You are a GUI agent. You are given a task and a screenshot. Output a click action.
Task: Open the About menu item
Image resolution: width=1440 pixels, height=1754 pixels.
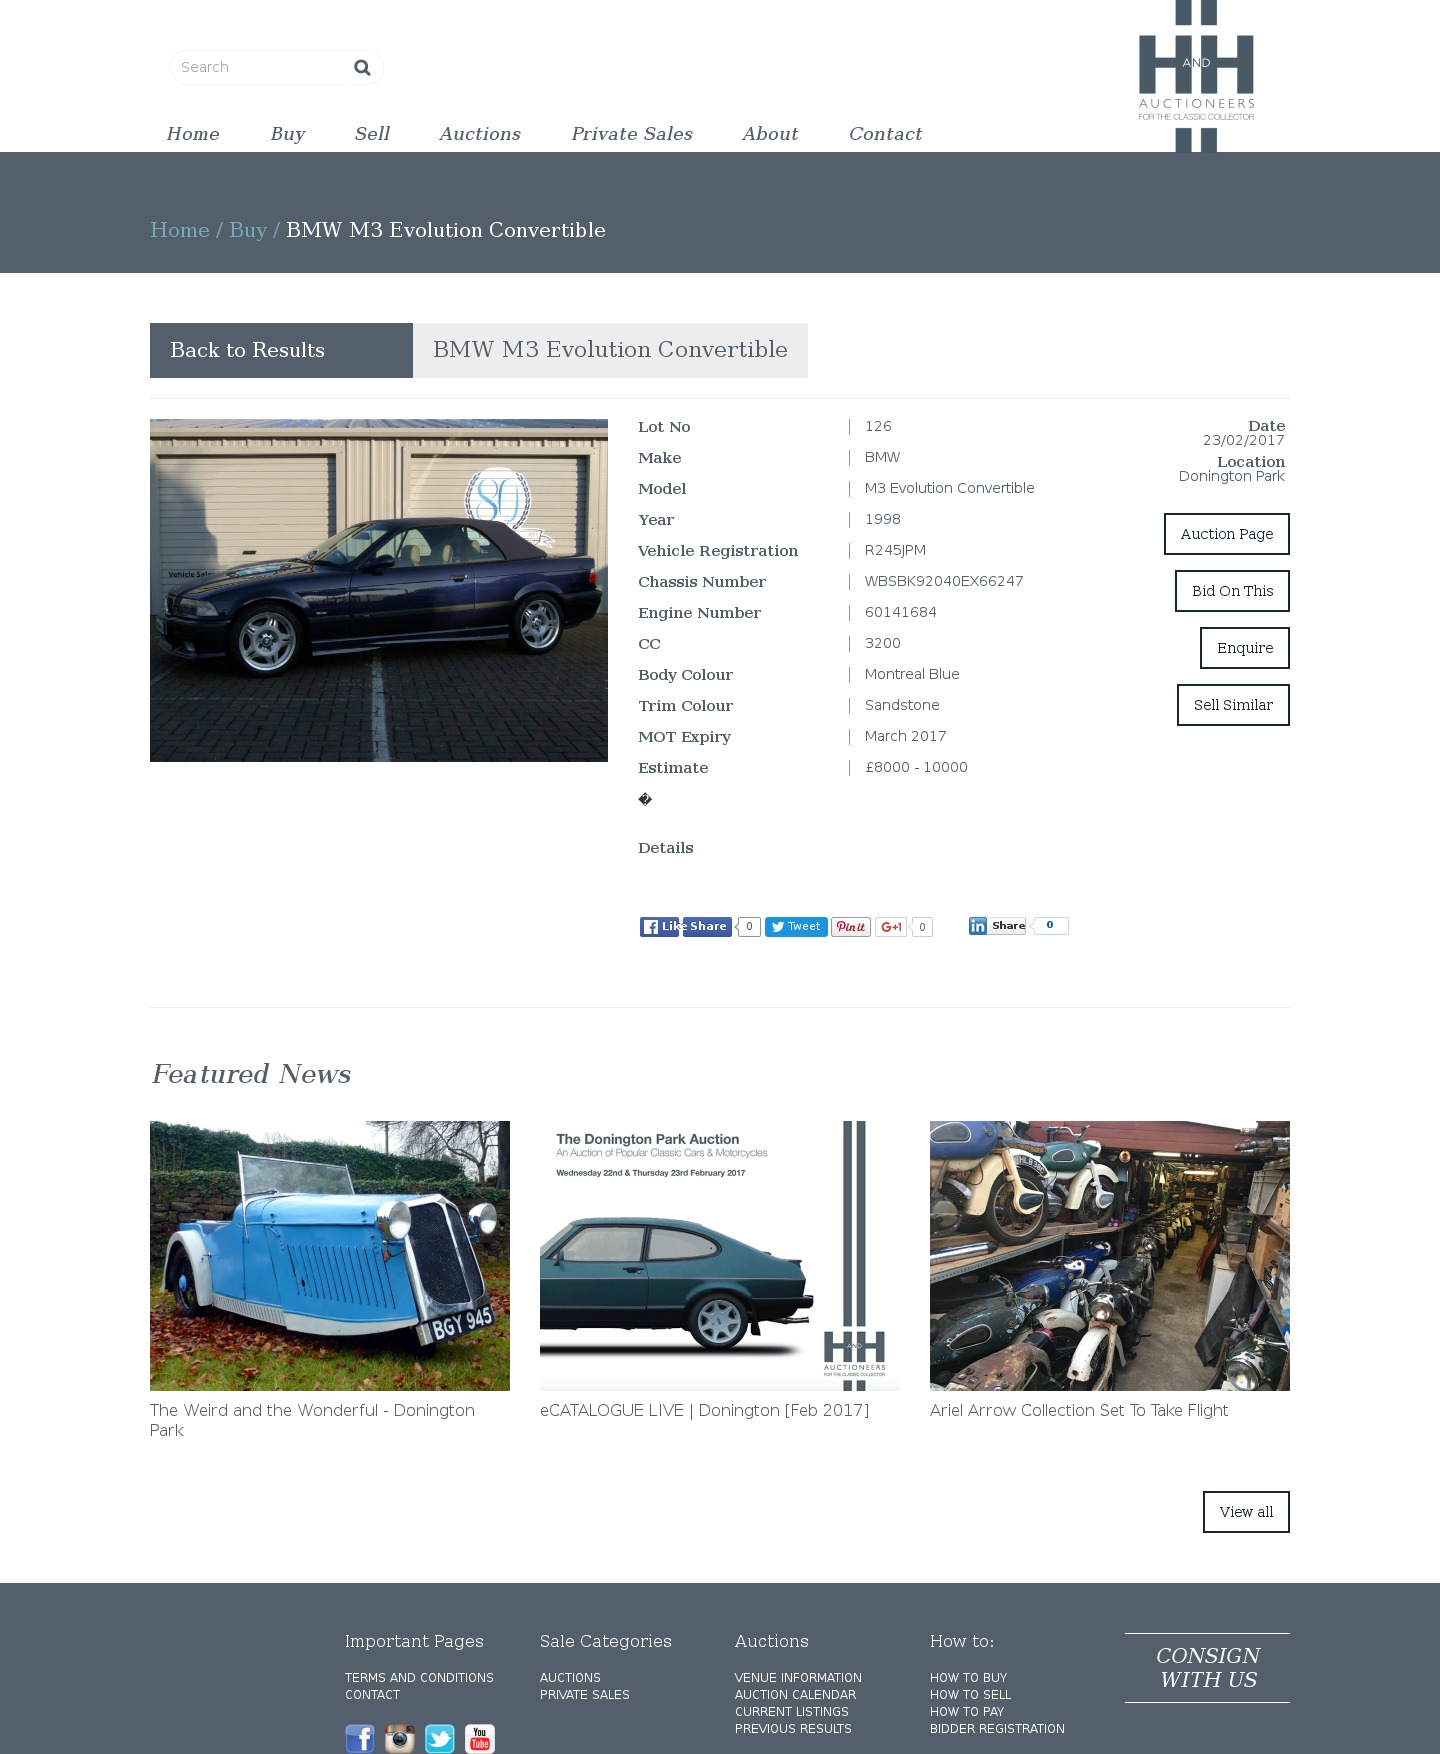coord(770,134)
